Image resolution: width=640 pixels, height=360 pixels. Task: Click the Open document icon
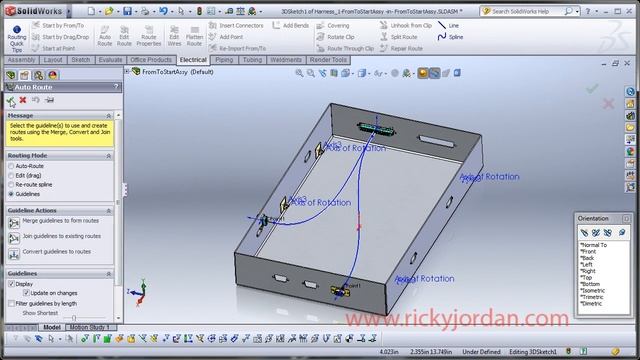(x=109, y=11)
